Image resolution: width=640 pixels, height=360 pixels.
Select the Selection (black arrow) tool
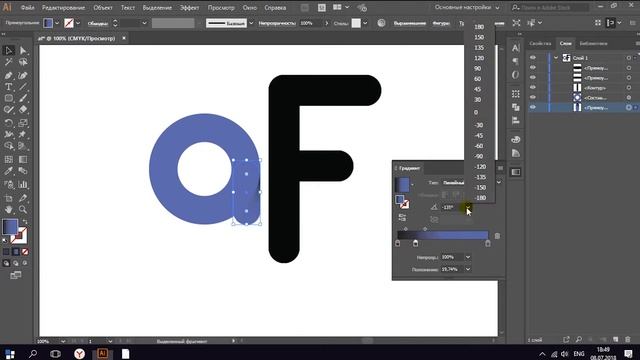tap(9, 50)
